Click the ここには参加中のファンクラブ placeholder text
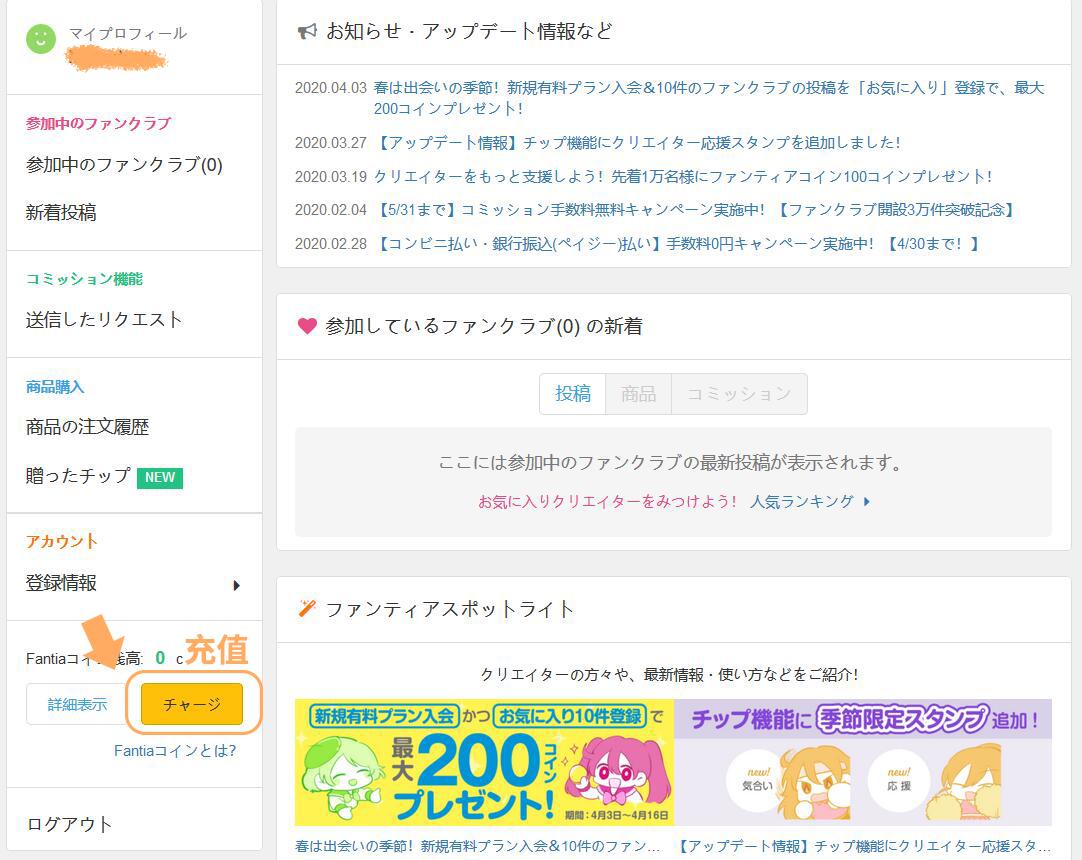The height and width of the screenshot is (860, 1082). coord(673,462)
